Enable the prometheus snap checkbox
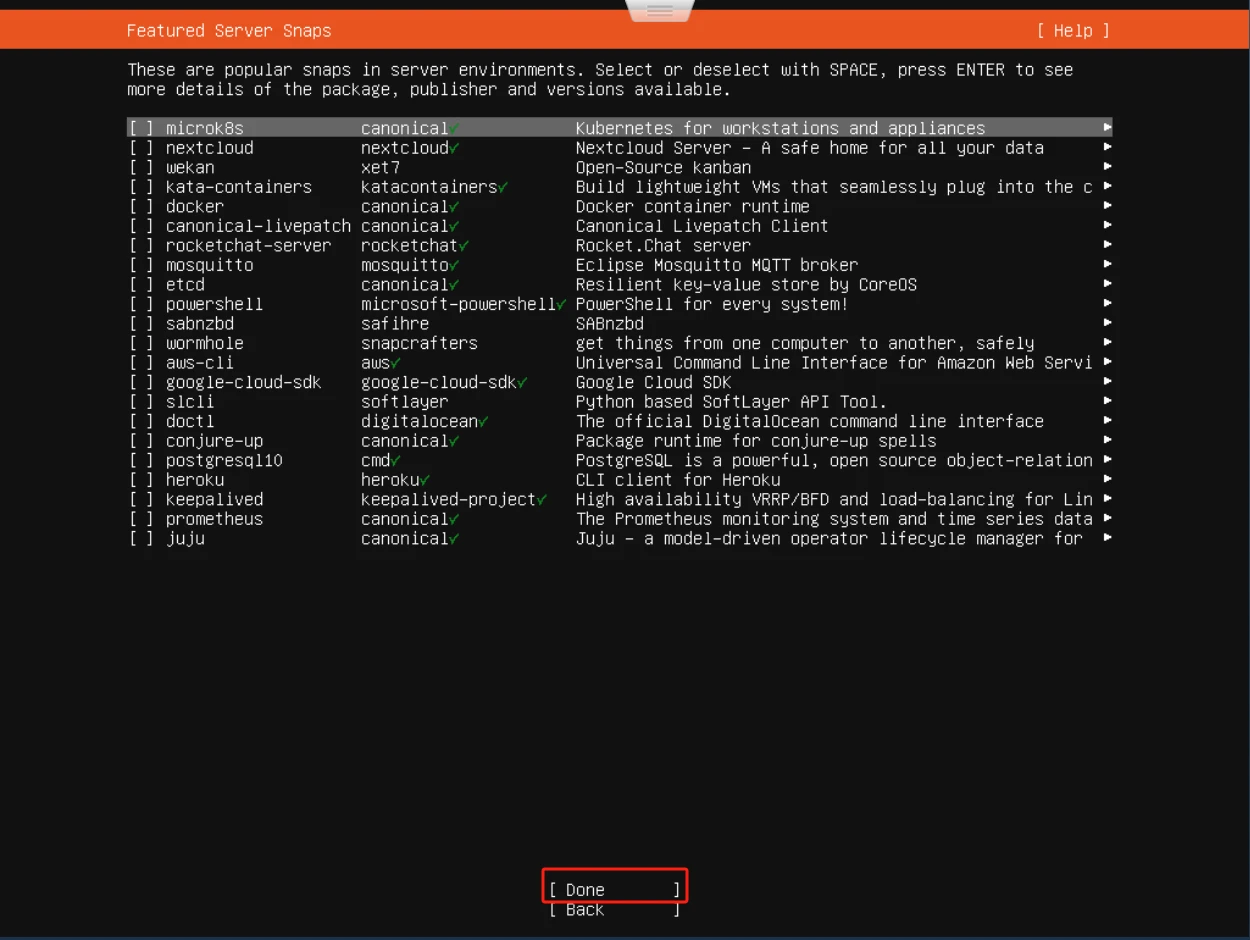Screen dimensions: 1250x940 coord(141,518)
